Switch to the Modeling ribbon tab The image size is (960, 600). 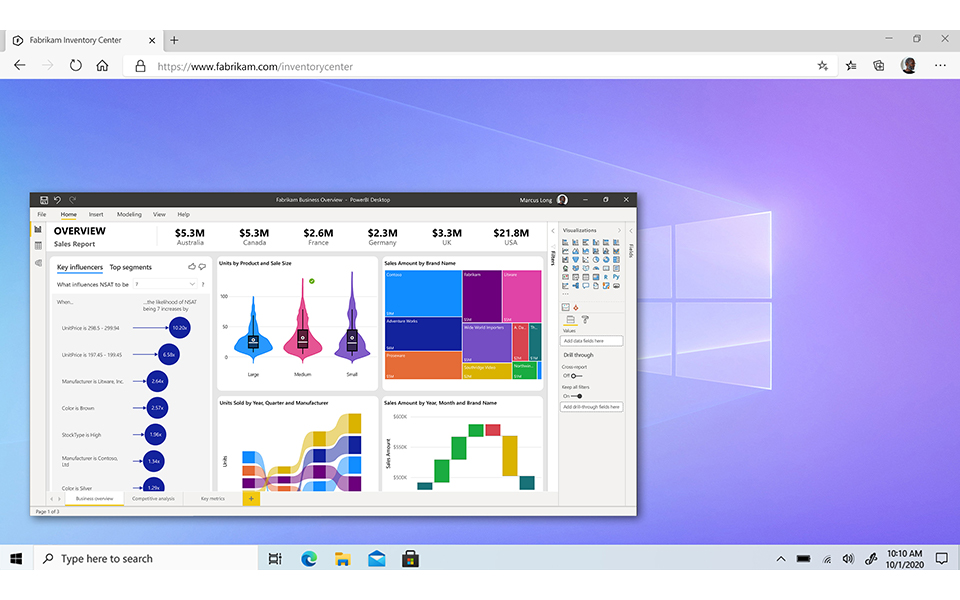pyautogui.click(x=129, y=214)
